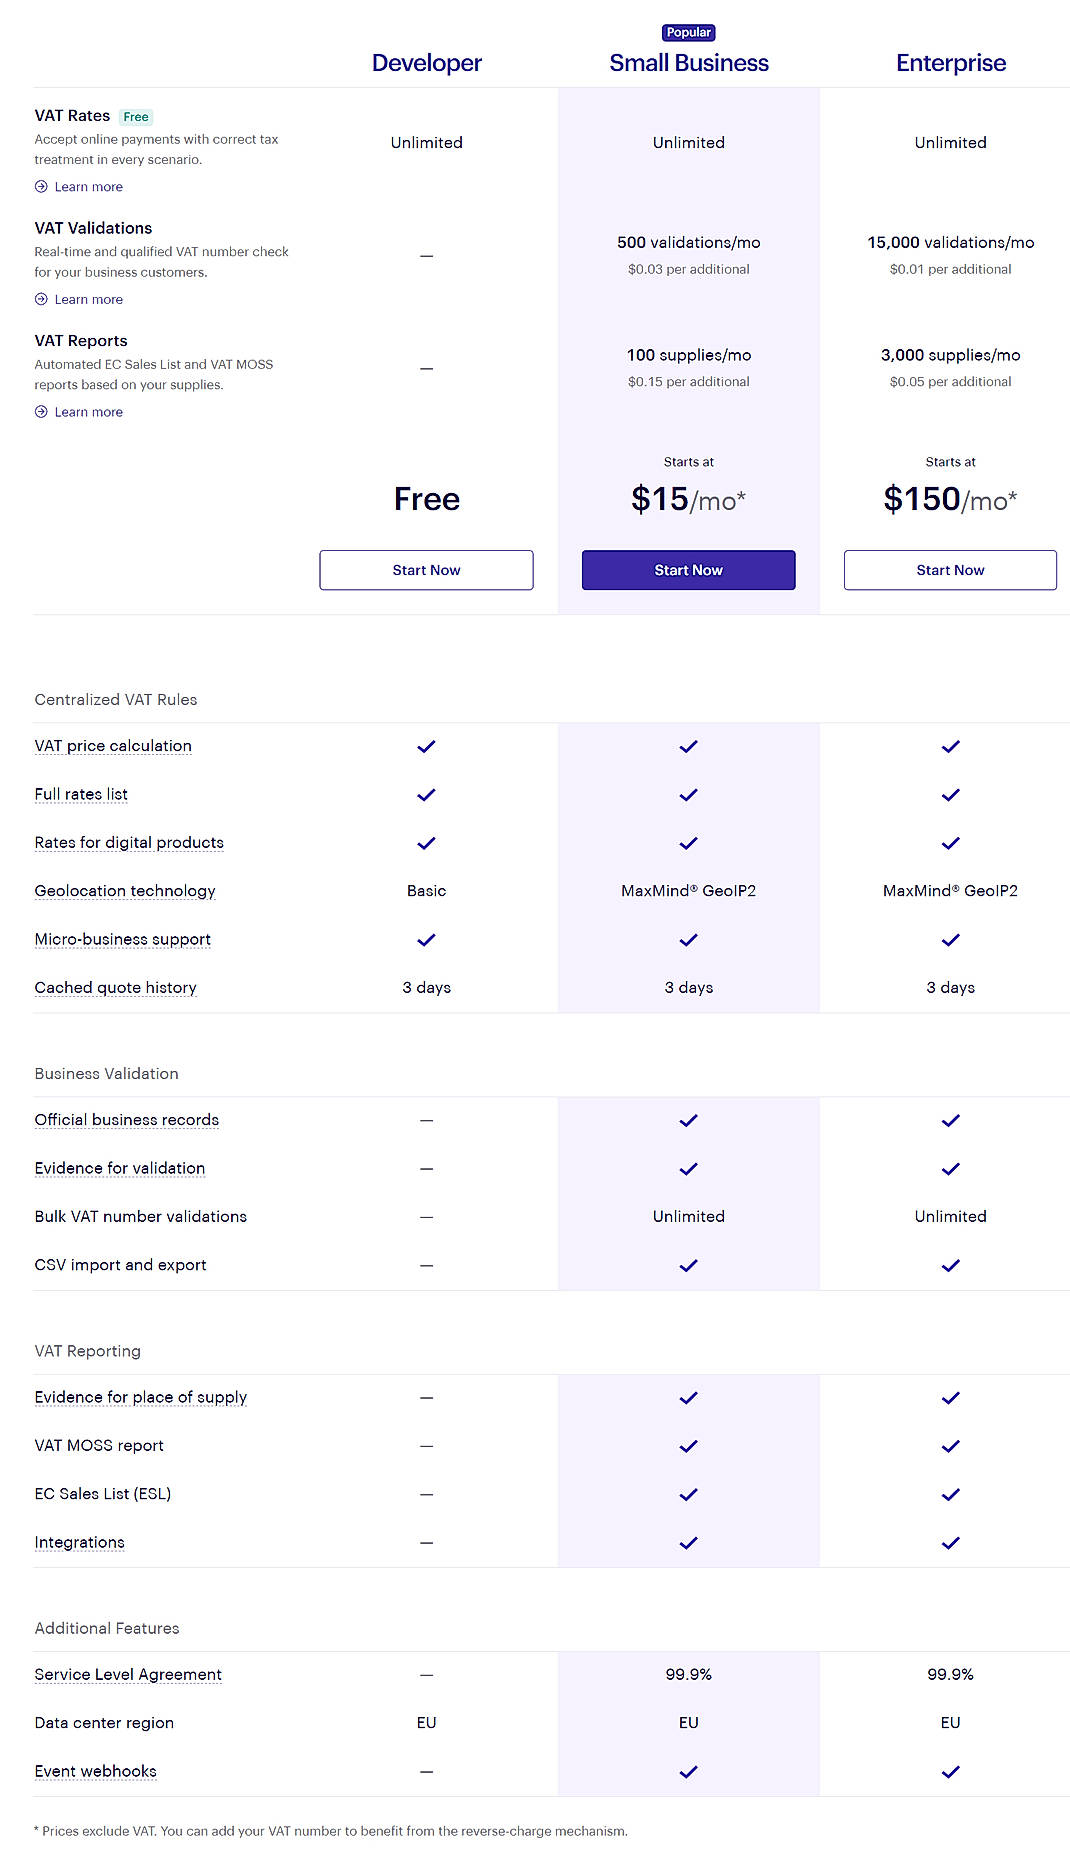Click the checkmark for Developer VAT price calculation

(426, 746)
